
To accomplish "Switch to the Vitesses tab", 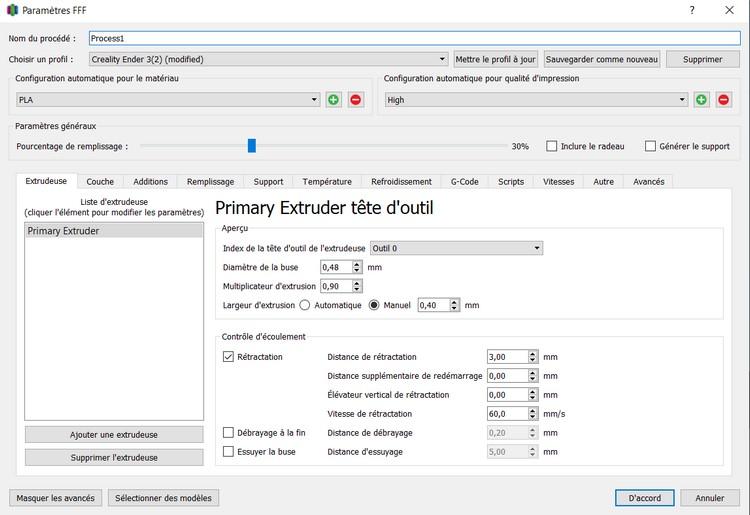I will [558, 182].
